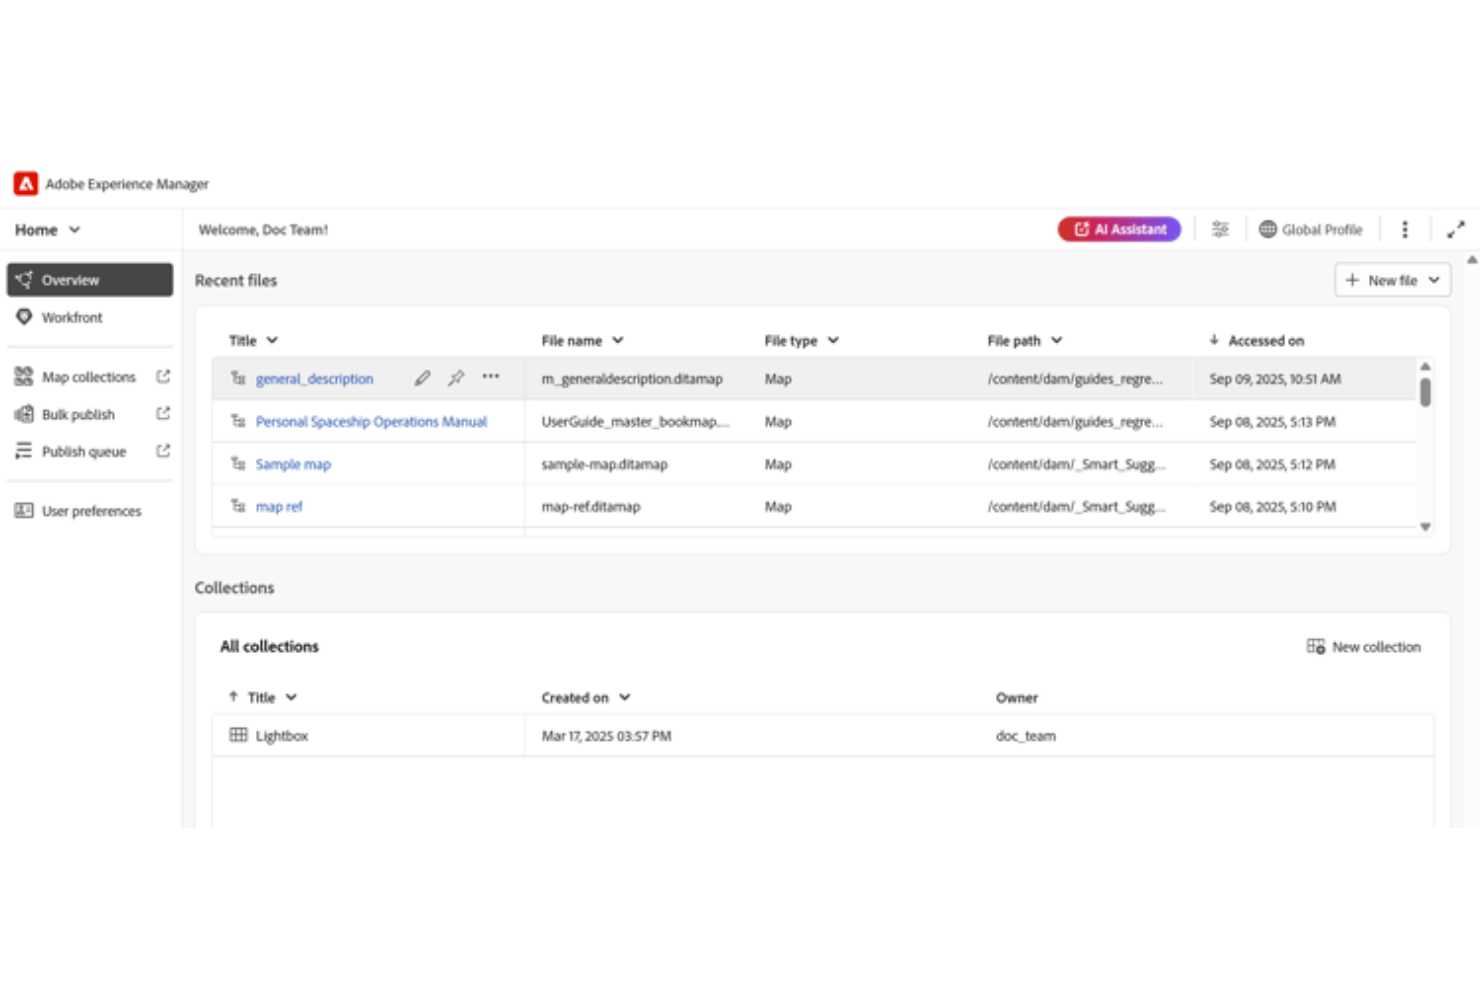Screen dimensions: 1480x987
Task: Open general_description map link
Action: click(x=314, y=379)
